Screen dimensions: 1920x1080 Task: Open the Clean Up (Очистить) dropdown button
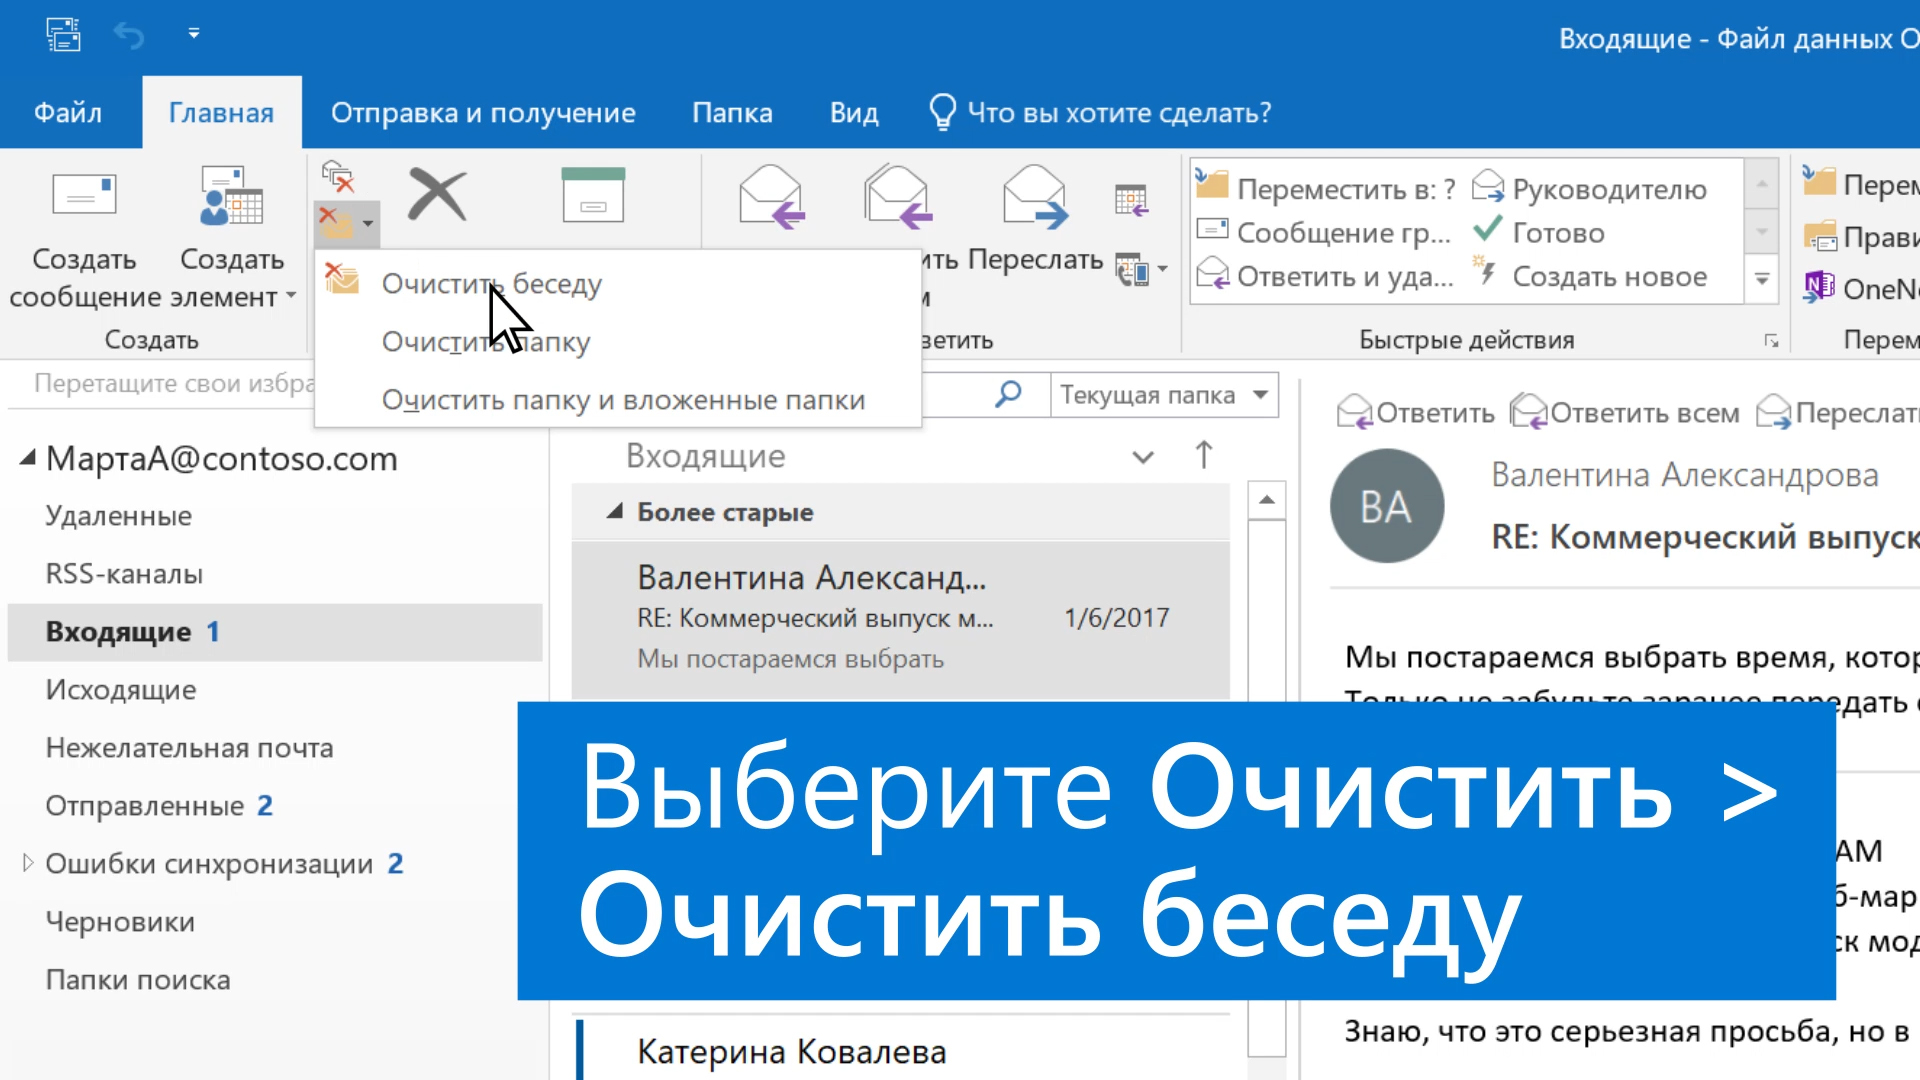(346, 224)
